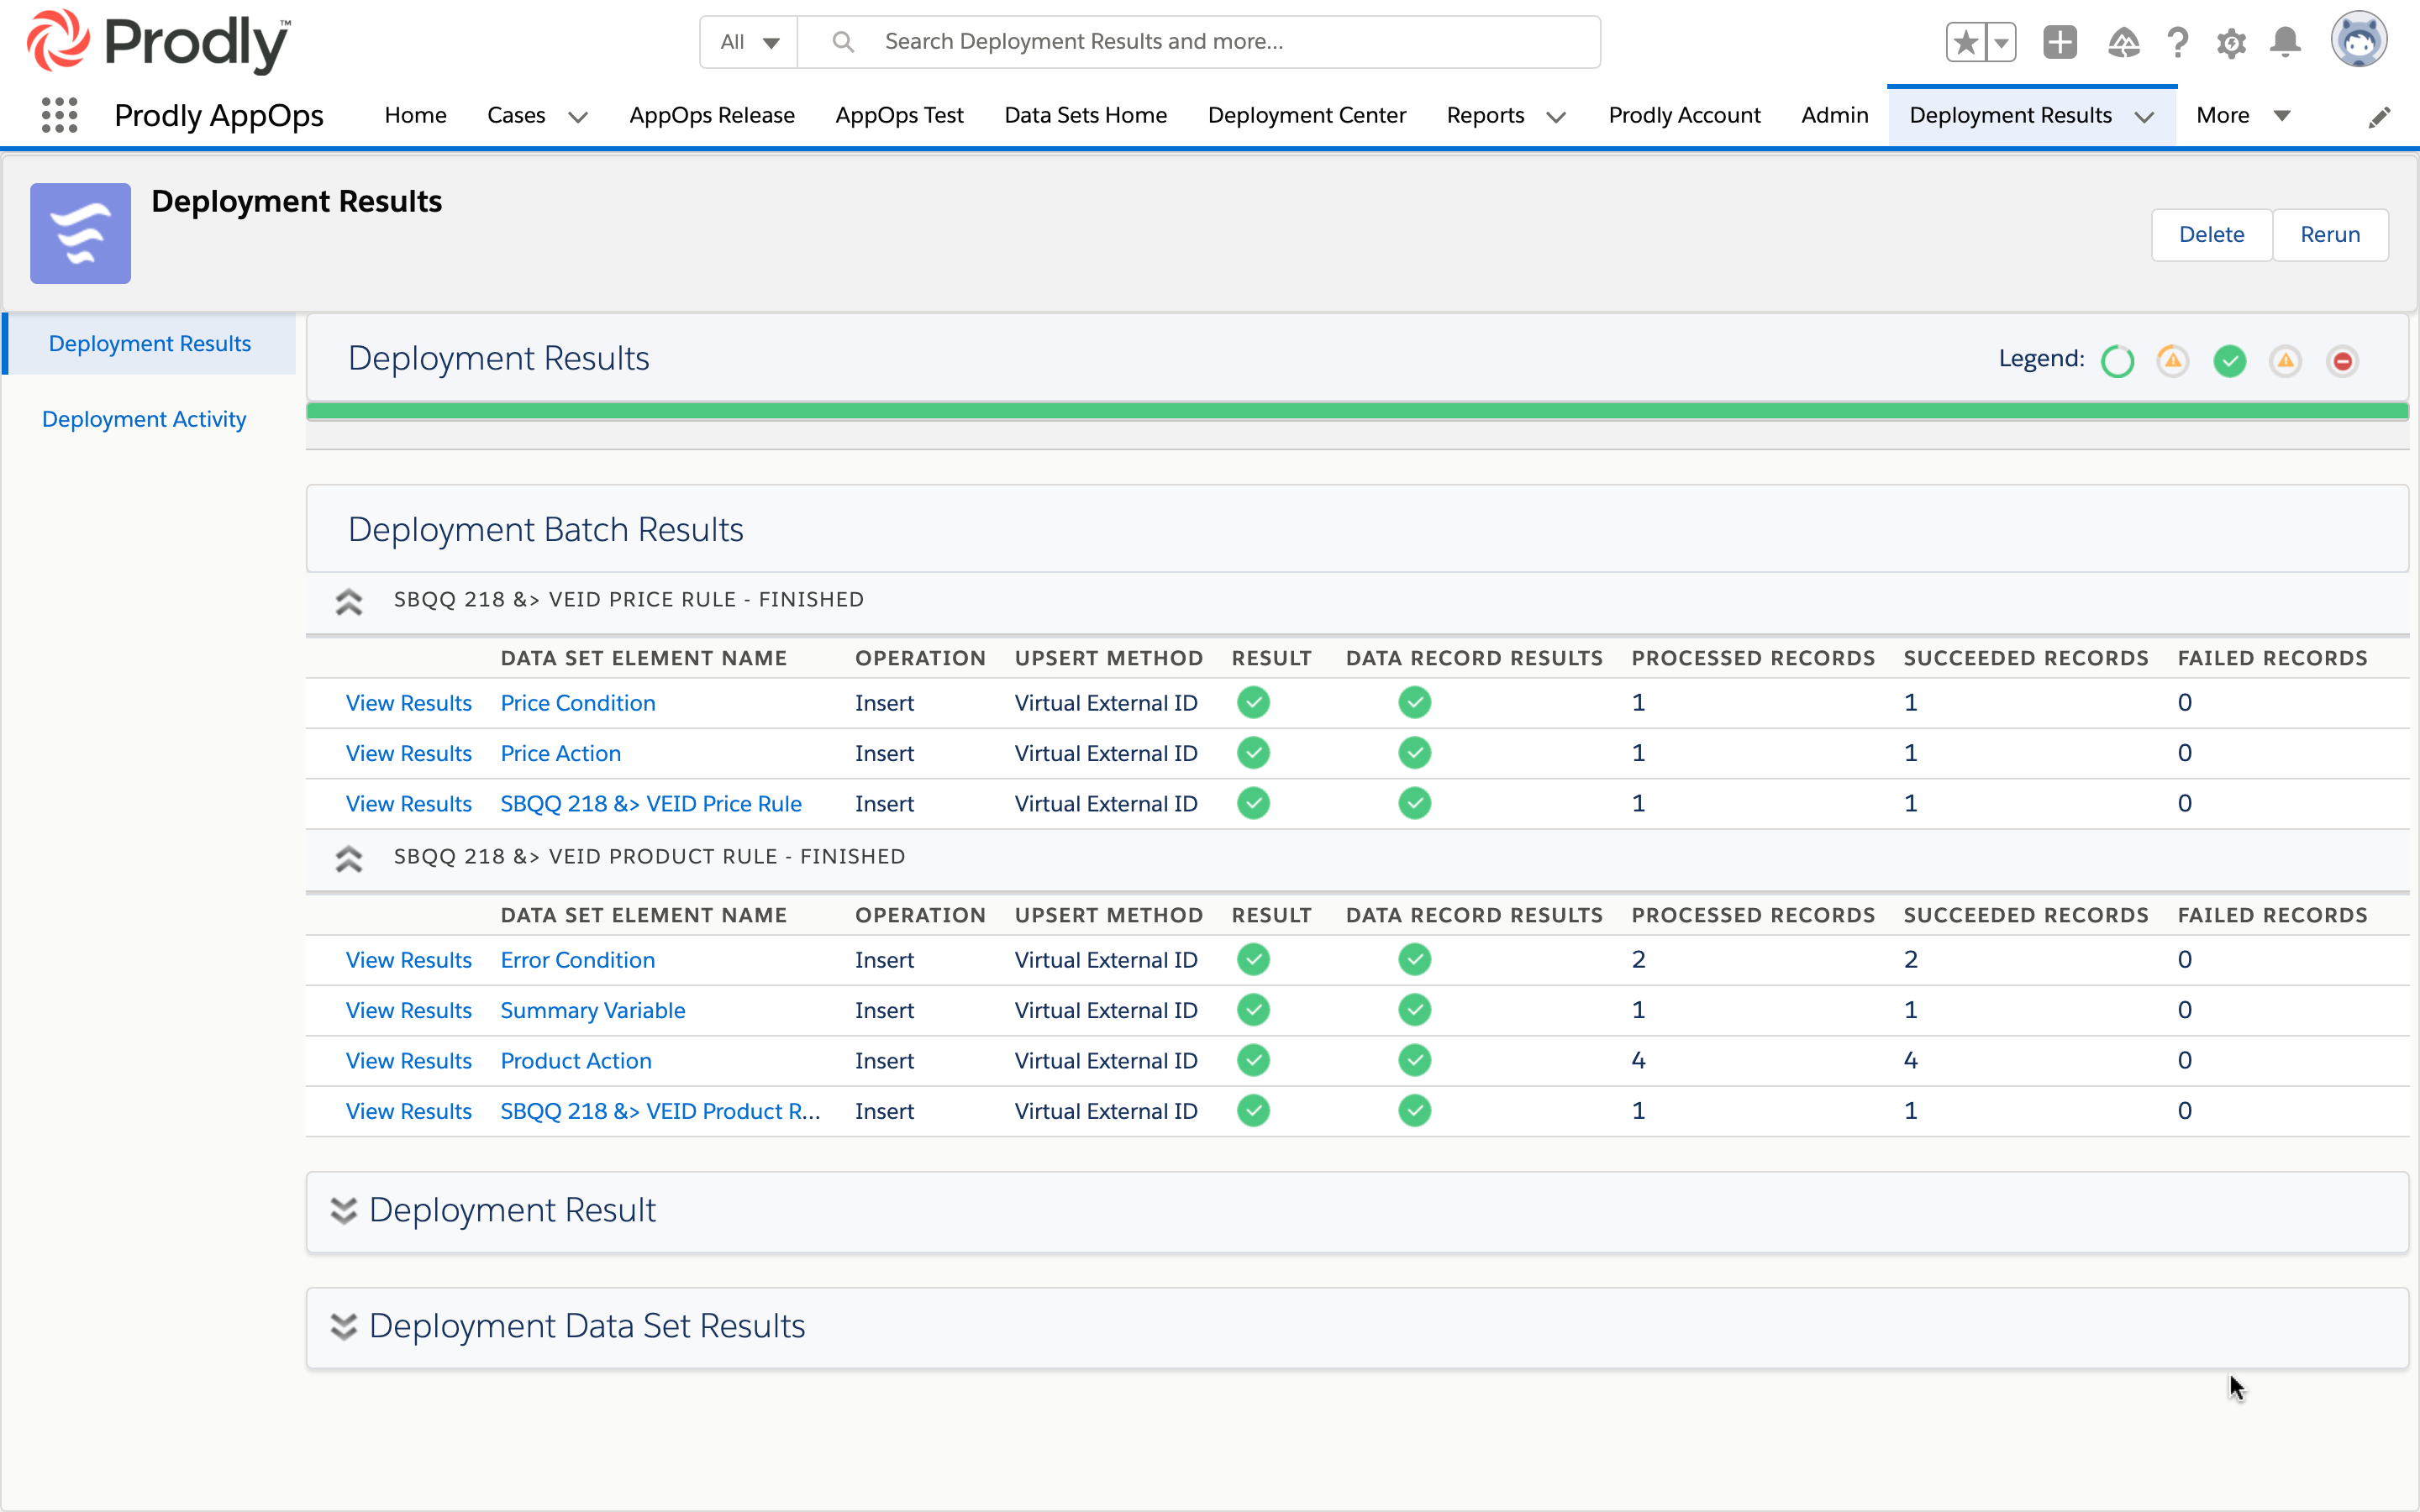Click the edit pencil icon near More

tap(2381, 115)
